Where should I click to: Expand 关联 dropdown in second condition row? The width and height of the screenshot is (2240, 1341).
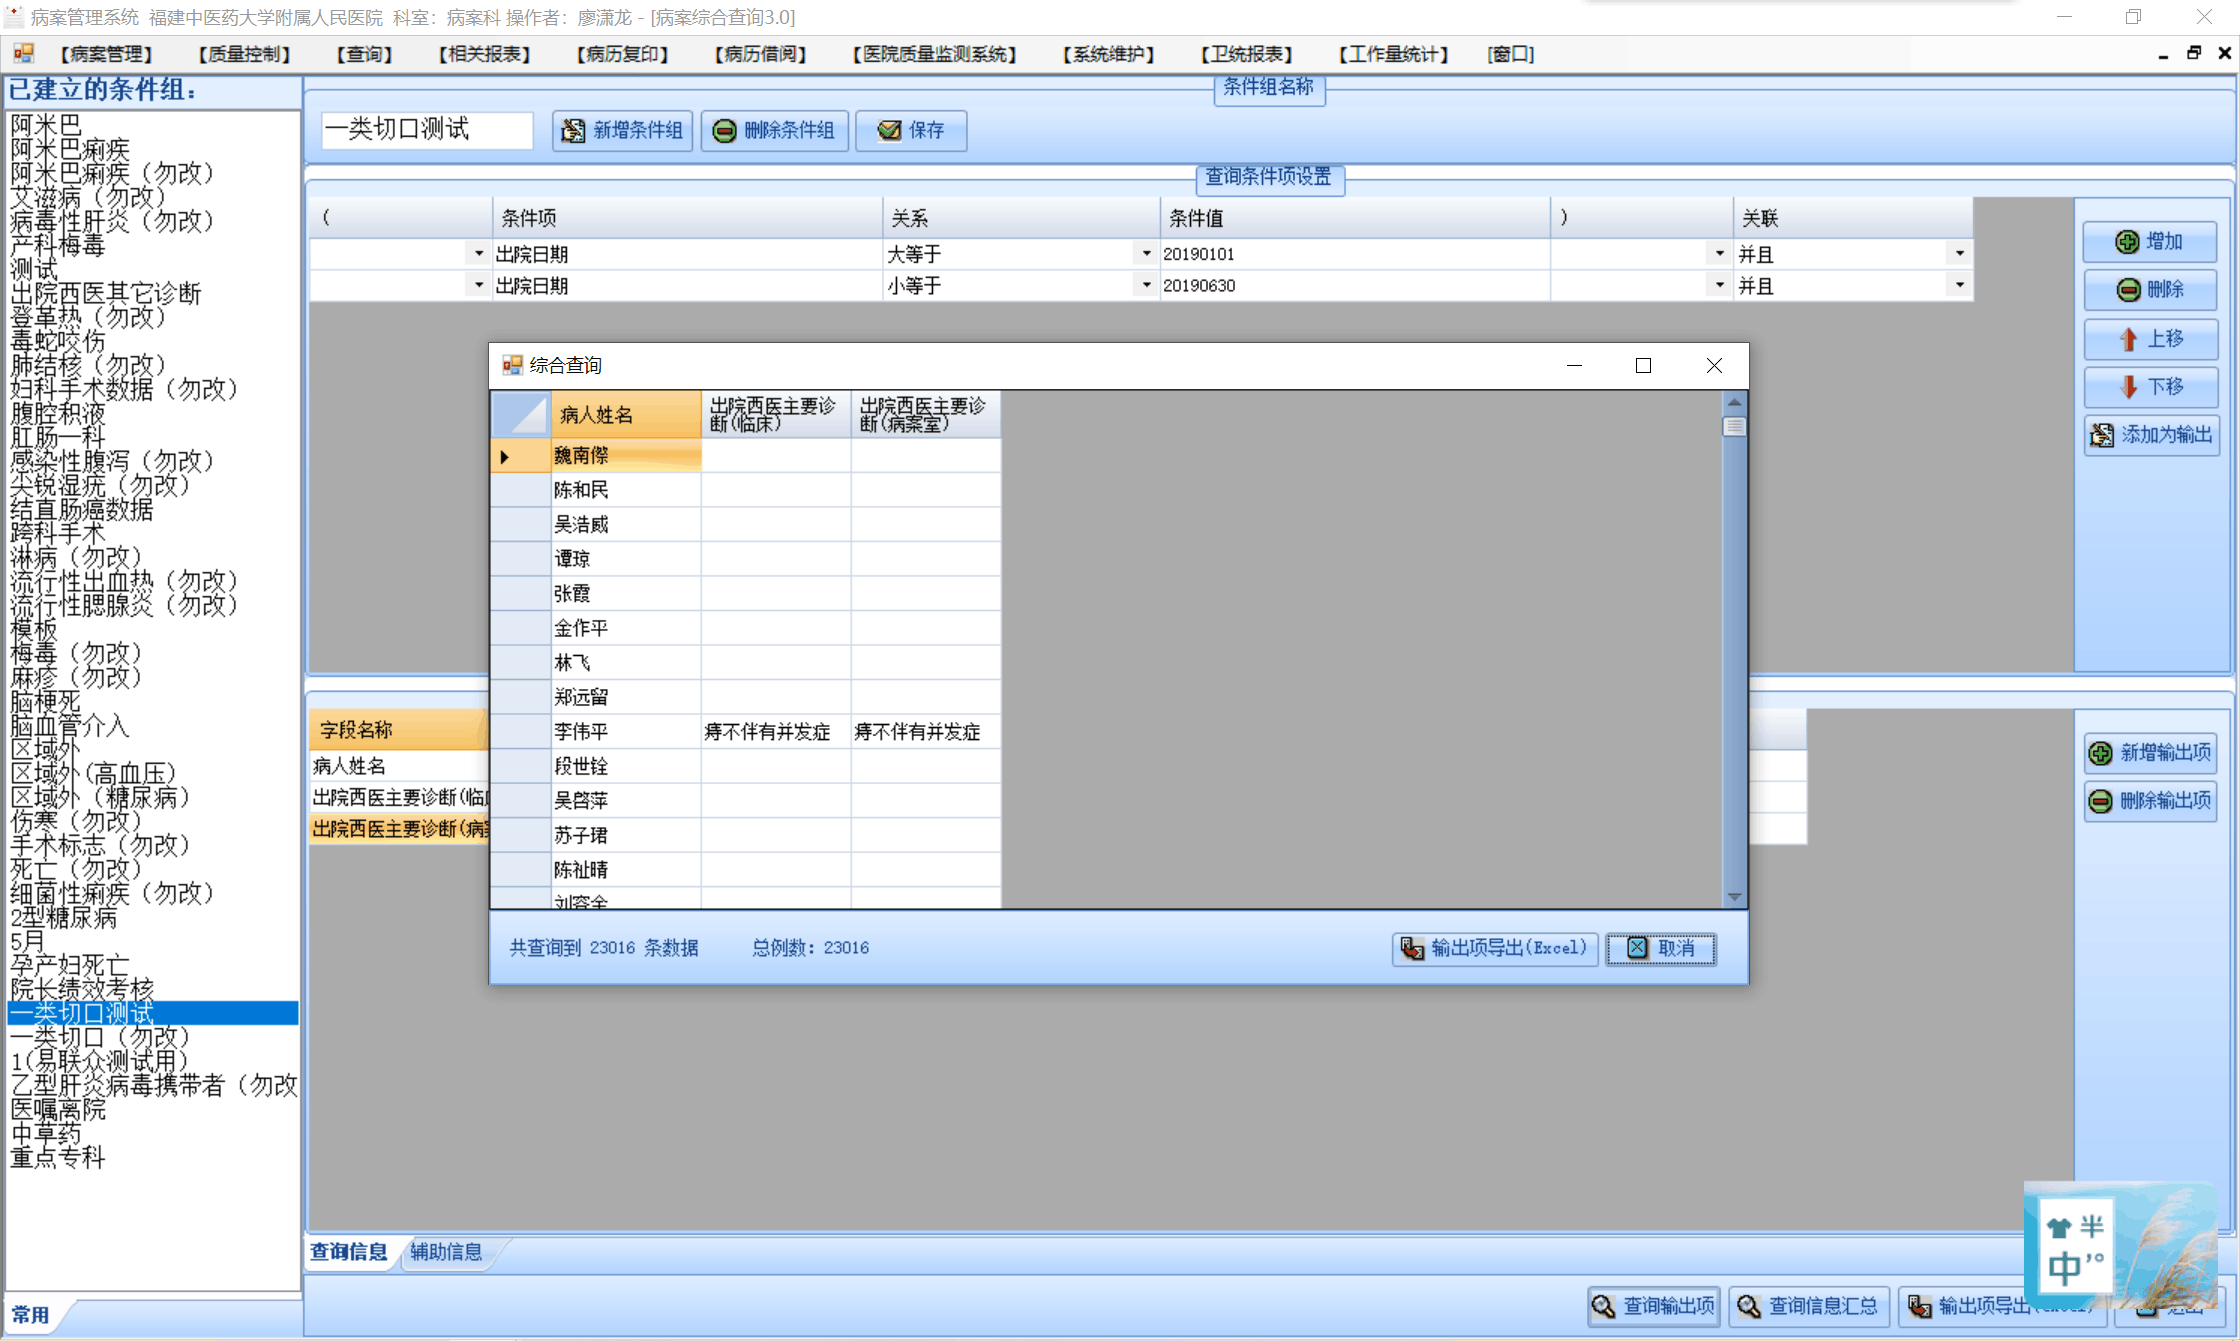click(x=1959, y=286)
